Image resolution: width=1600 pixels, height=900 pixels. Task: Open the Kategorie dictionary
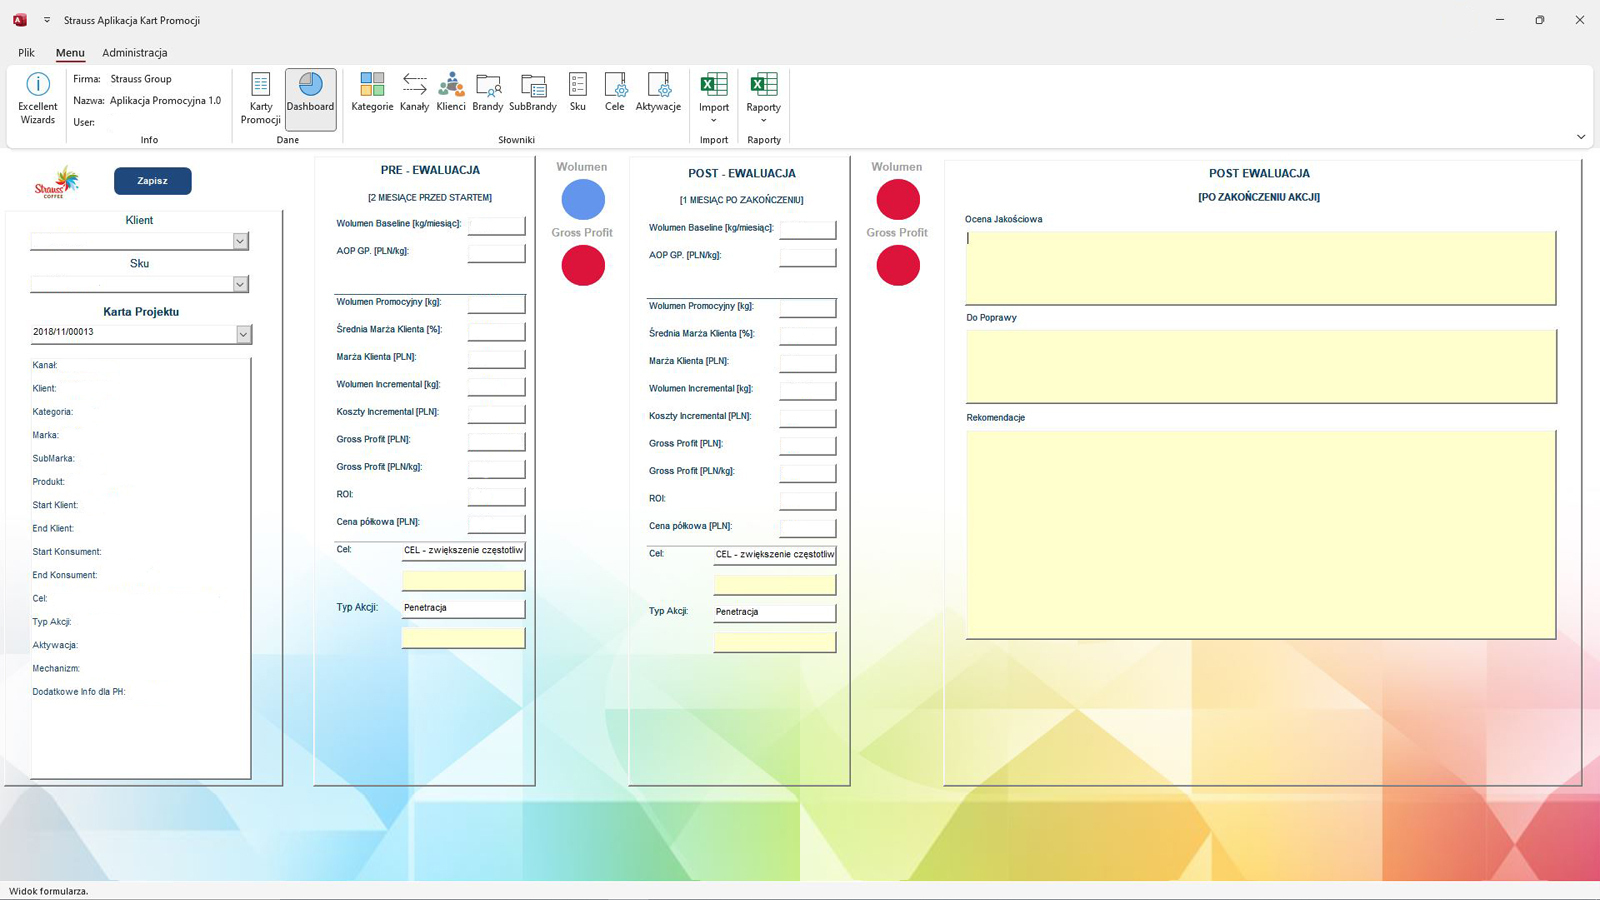point(372,92)
